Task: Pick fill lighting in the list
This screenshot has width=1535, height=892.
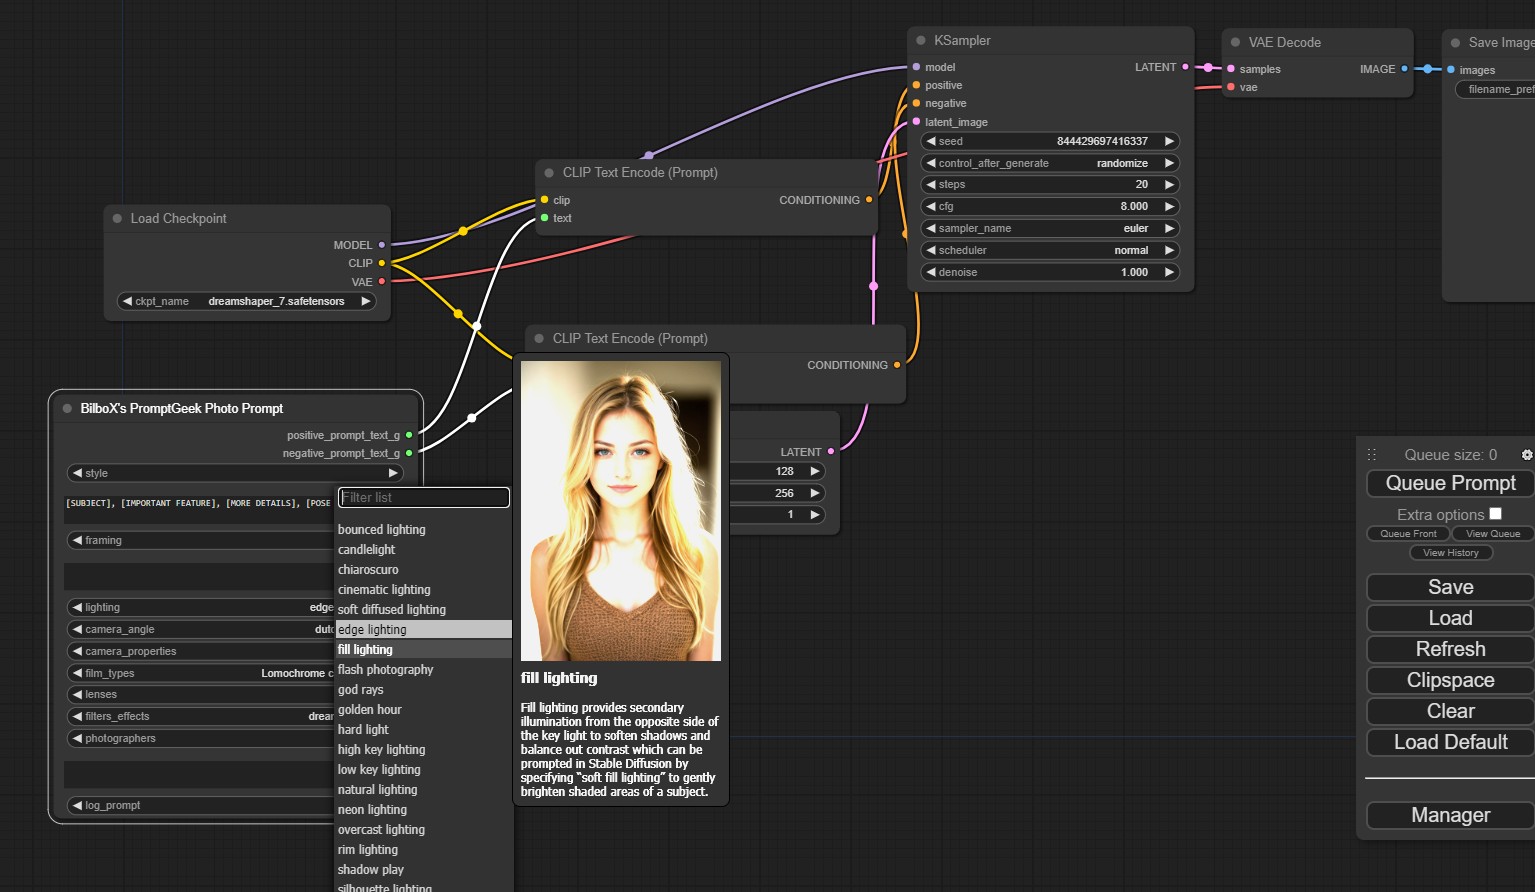Action: pos(424,649)
